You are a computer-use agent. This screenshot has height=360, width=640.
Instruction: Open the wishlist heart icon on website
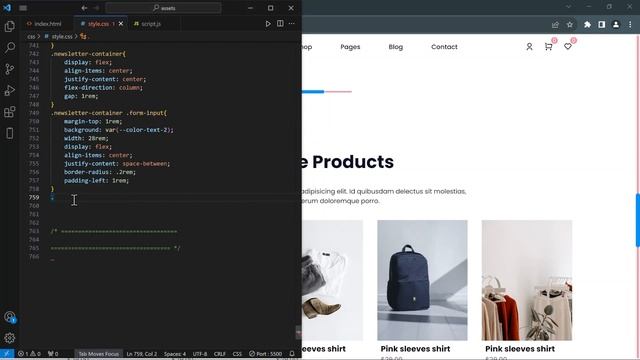(568, 47)
